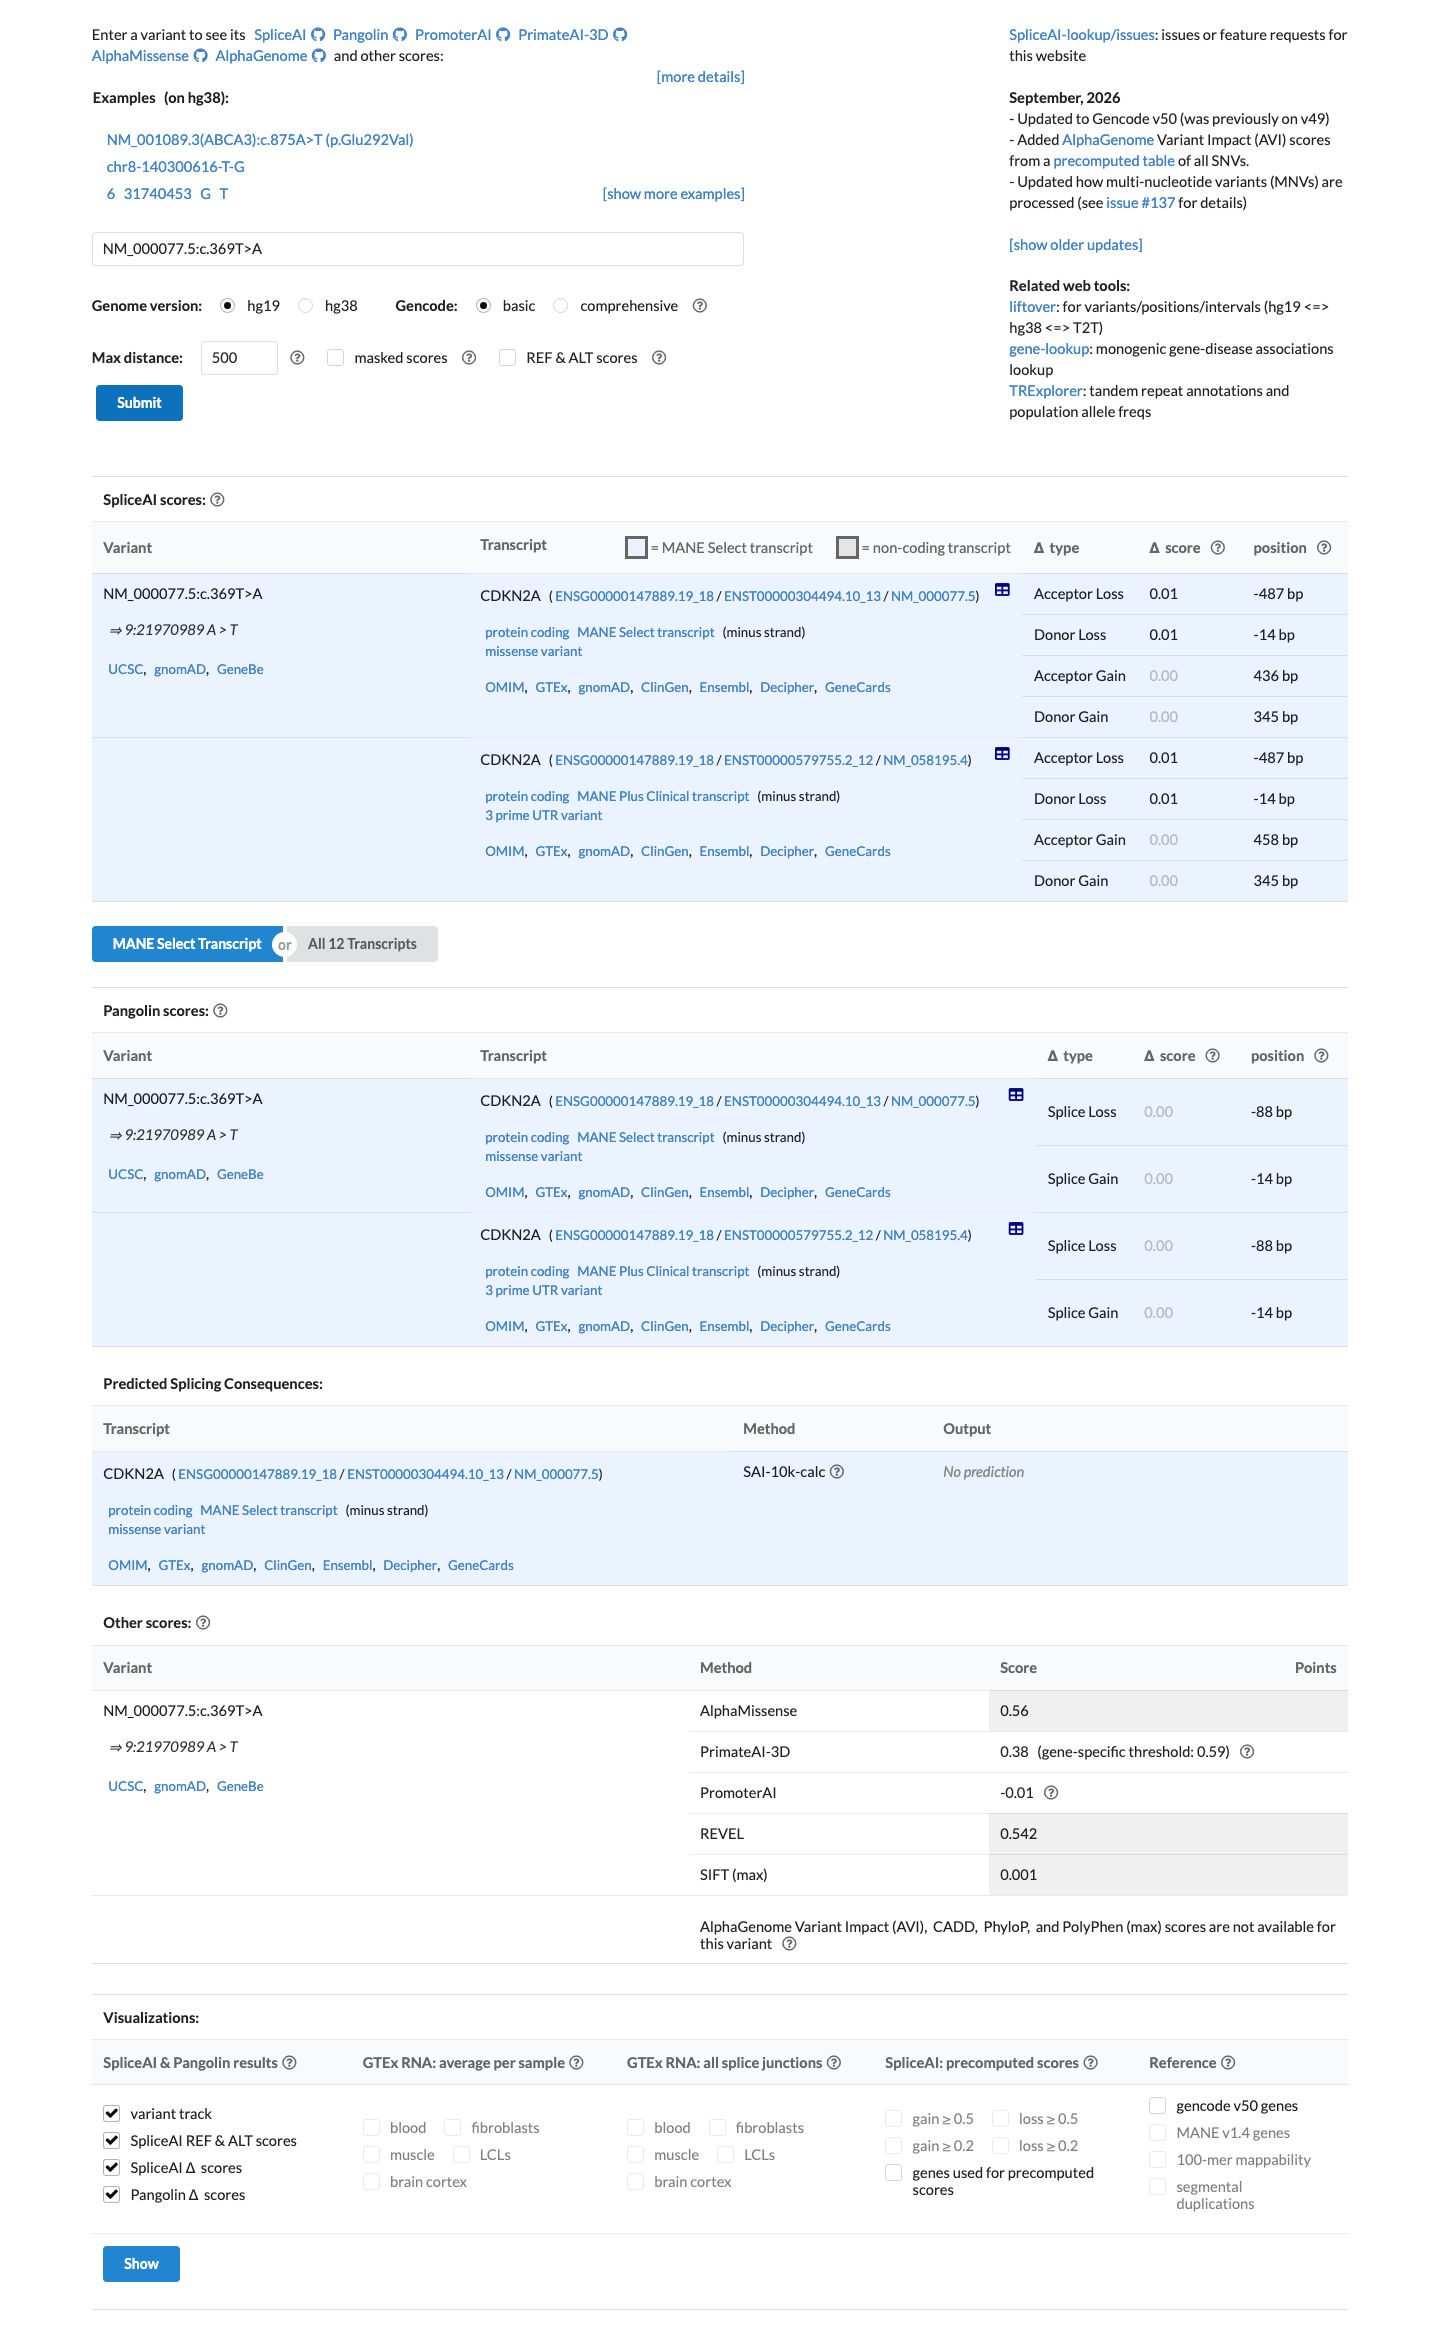Click the variant input text field

pos(418,249)
